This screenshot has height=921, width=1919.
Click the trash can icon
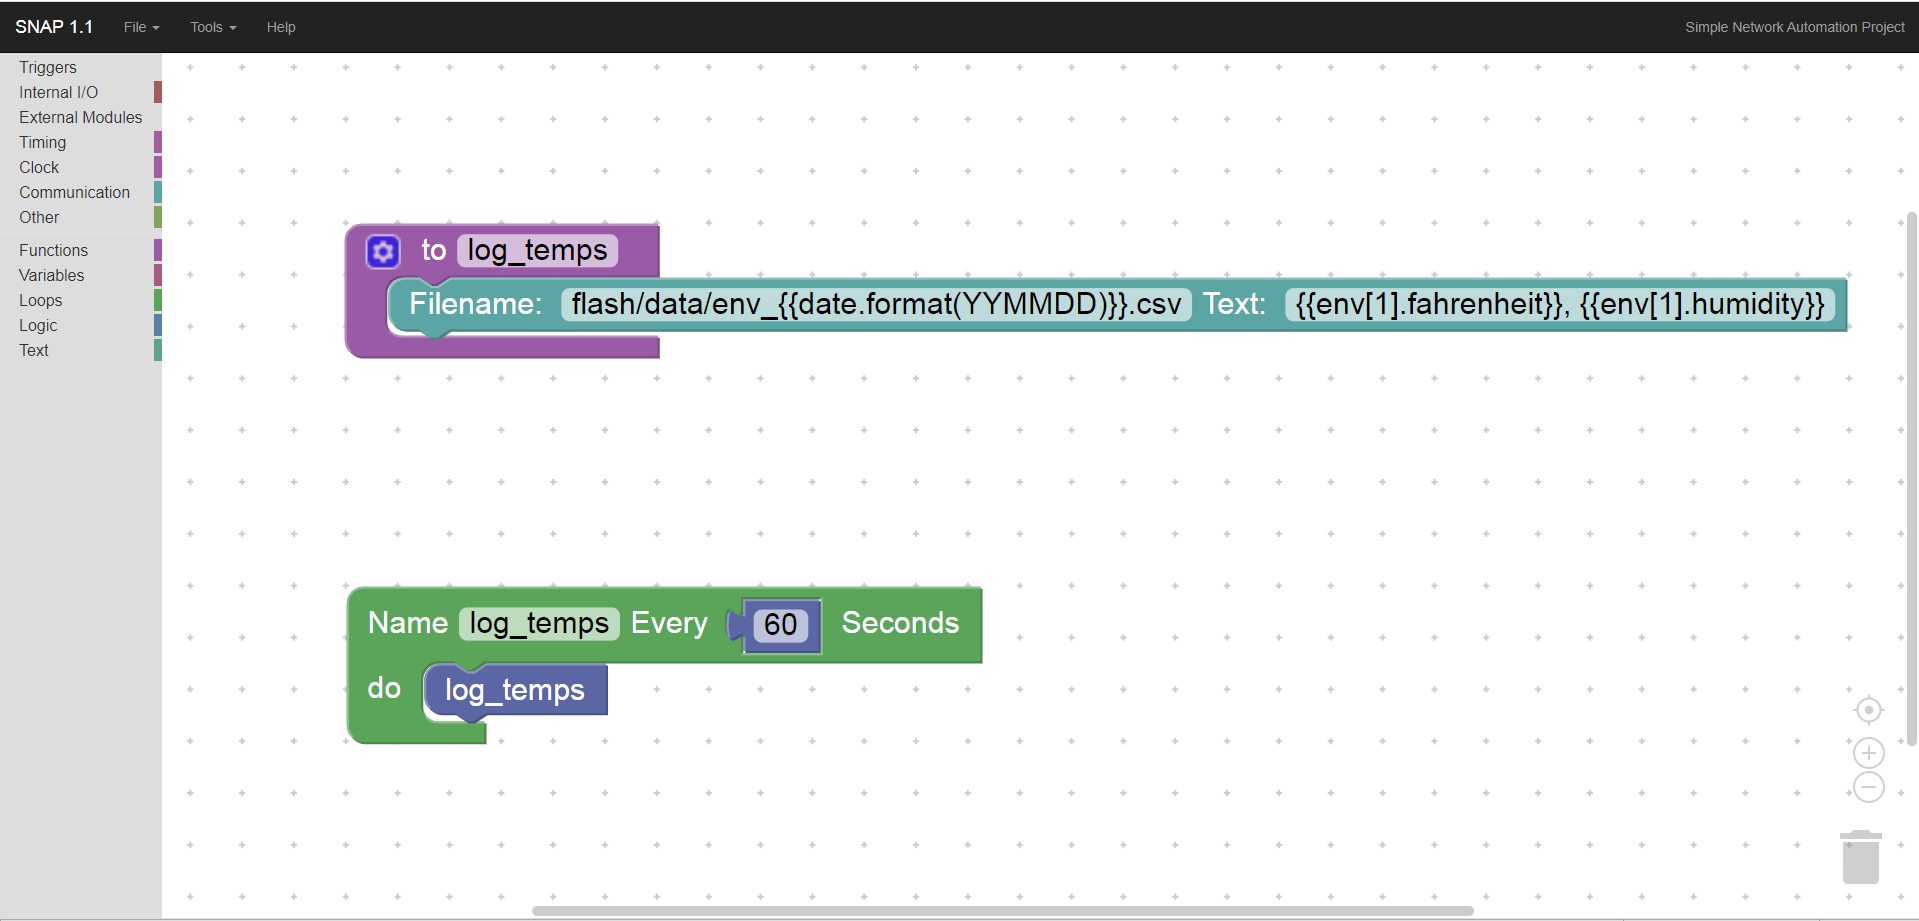[x=1861, y=857]
